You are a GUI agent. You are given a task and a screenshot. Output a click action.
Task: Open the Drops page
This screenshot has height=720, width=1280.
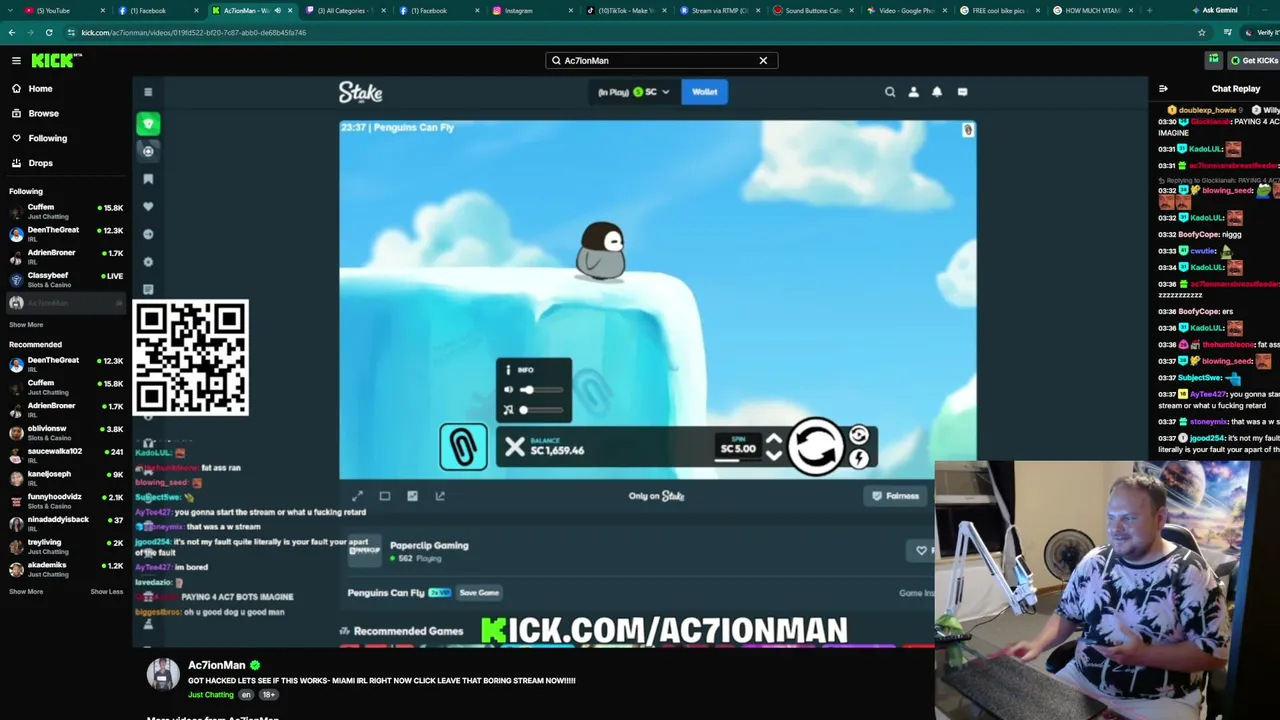tap(40, 163)
